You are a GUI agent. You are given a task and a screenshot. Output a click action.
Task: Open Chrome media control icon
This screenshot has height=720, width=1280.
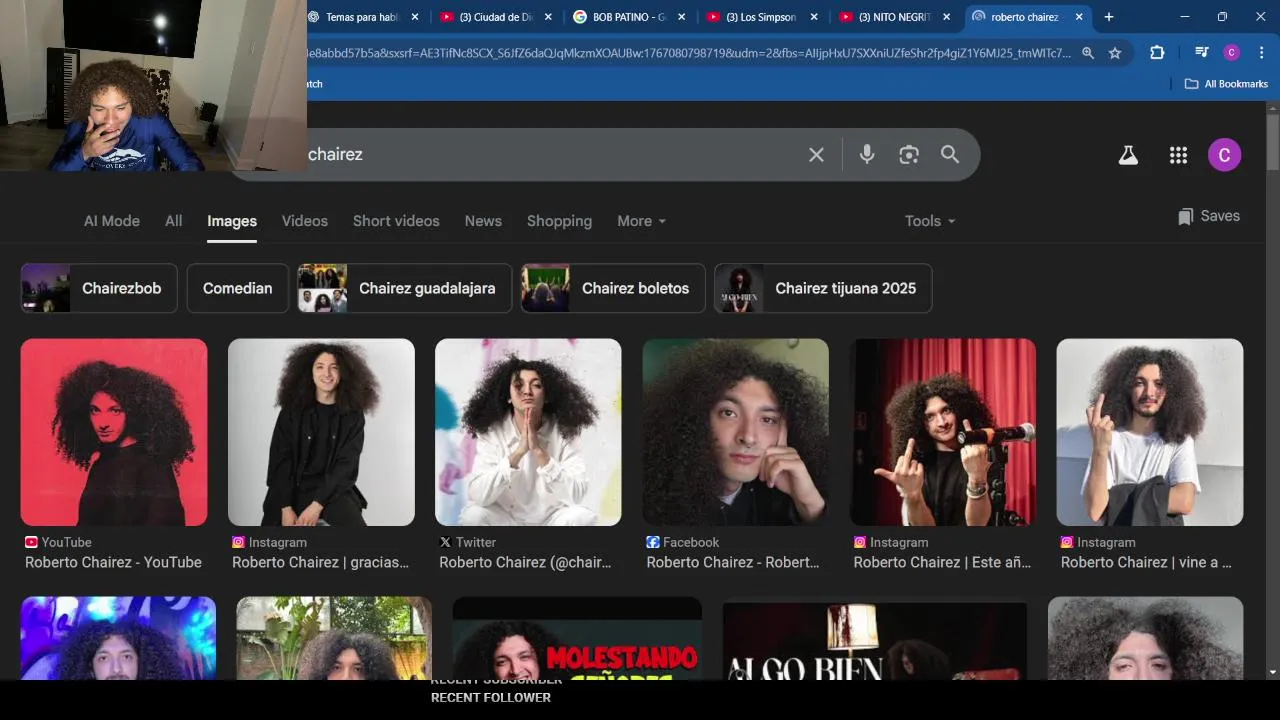1202,53
